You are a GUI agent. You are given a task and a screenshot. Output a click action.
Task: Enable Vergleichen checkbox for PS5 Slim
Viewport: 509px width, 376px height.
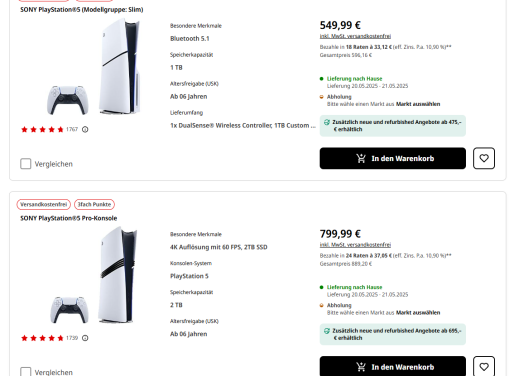(x=26, y=164)
